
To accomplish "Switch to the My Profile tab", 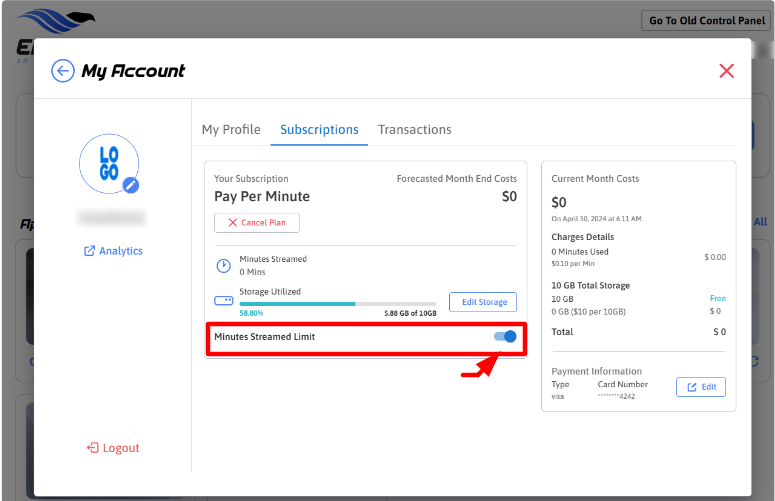I will 231,130.
